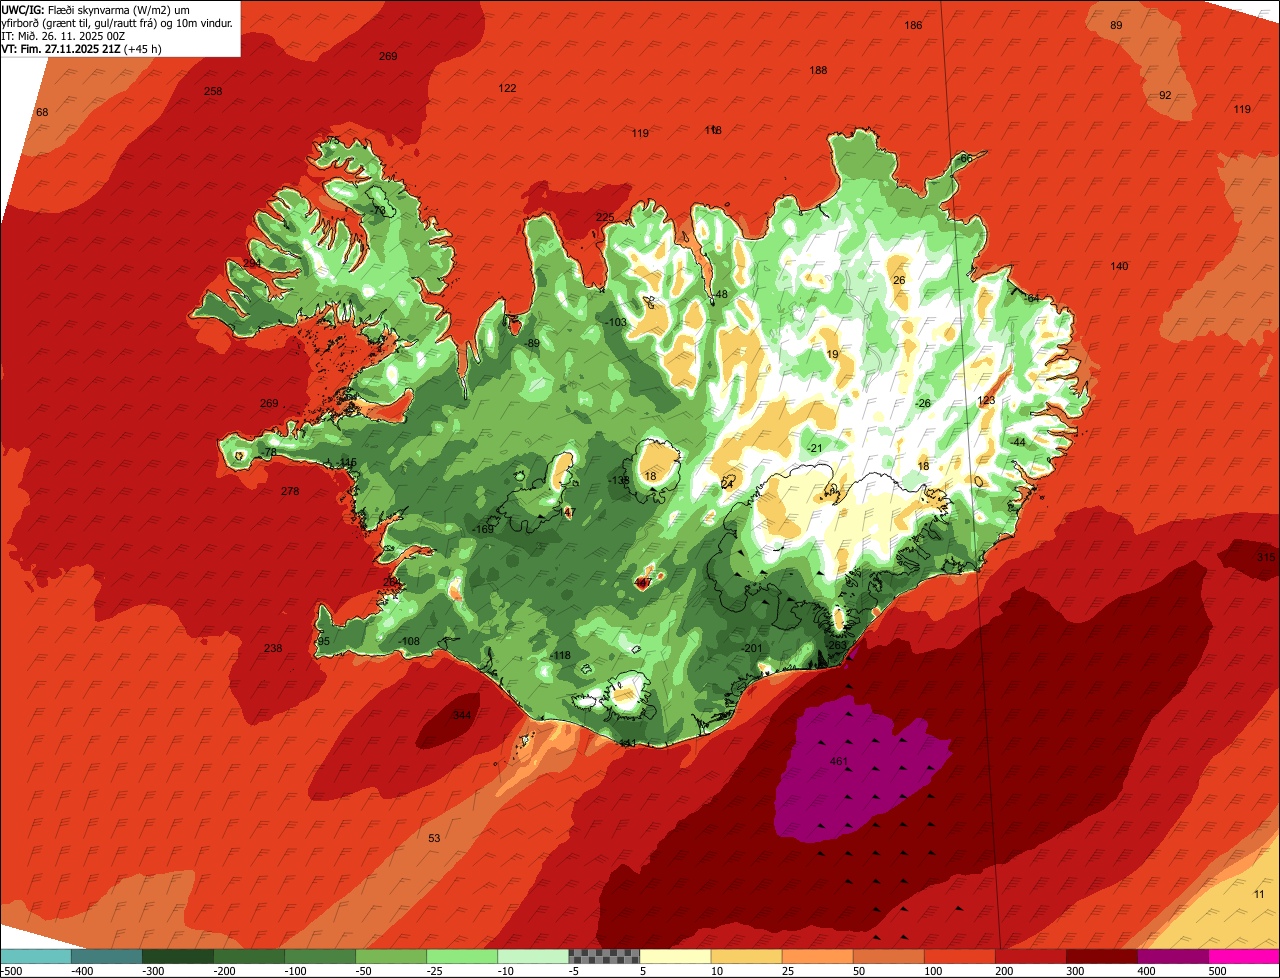The image size is (1280, 978).
Task: Click the light teal legend swatch above -500
Action: tap(35, 956)
